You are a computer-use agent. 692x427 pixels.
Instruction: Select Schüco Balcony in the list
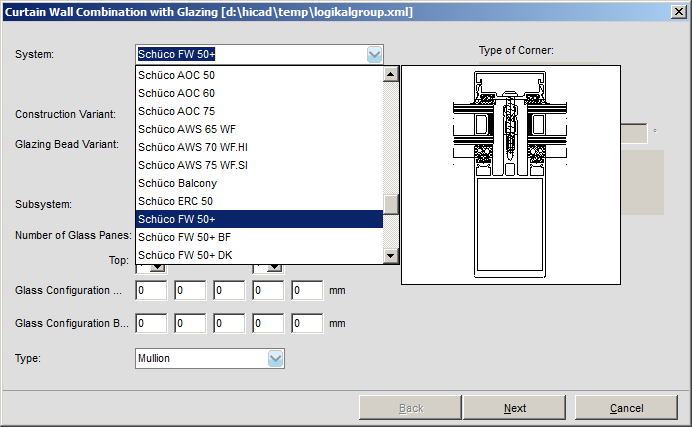click(259, 184)
